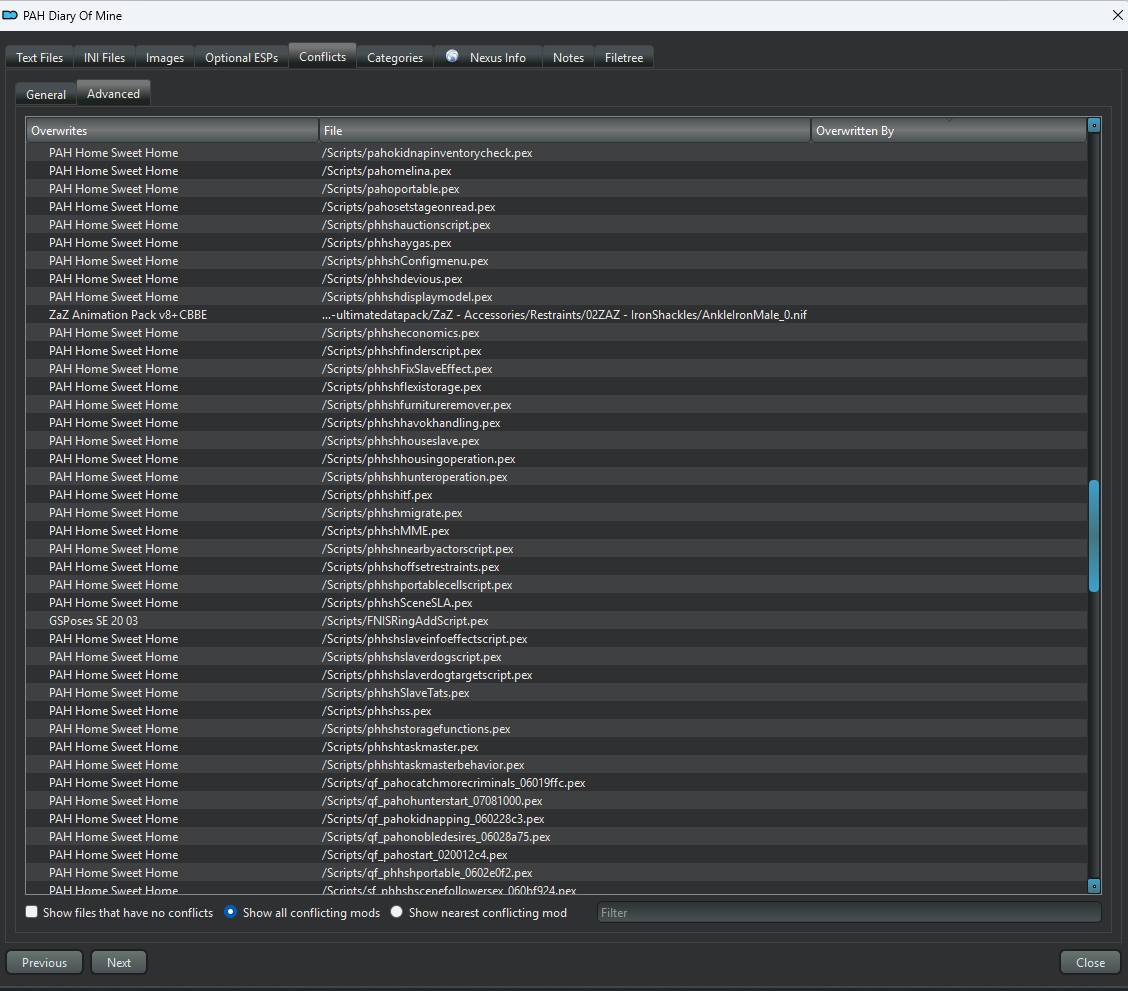Open the Optional ESPs tab
Image resolution: width=1128 pixels, height=991 pixels.
coord(242,58)
